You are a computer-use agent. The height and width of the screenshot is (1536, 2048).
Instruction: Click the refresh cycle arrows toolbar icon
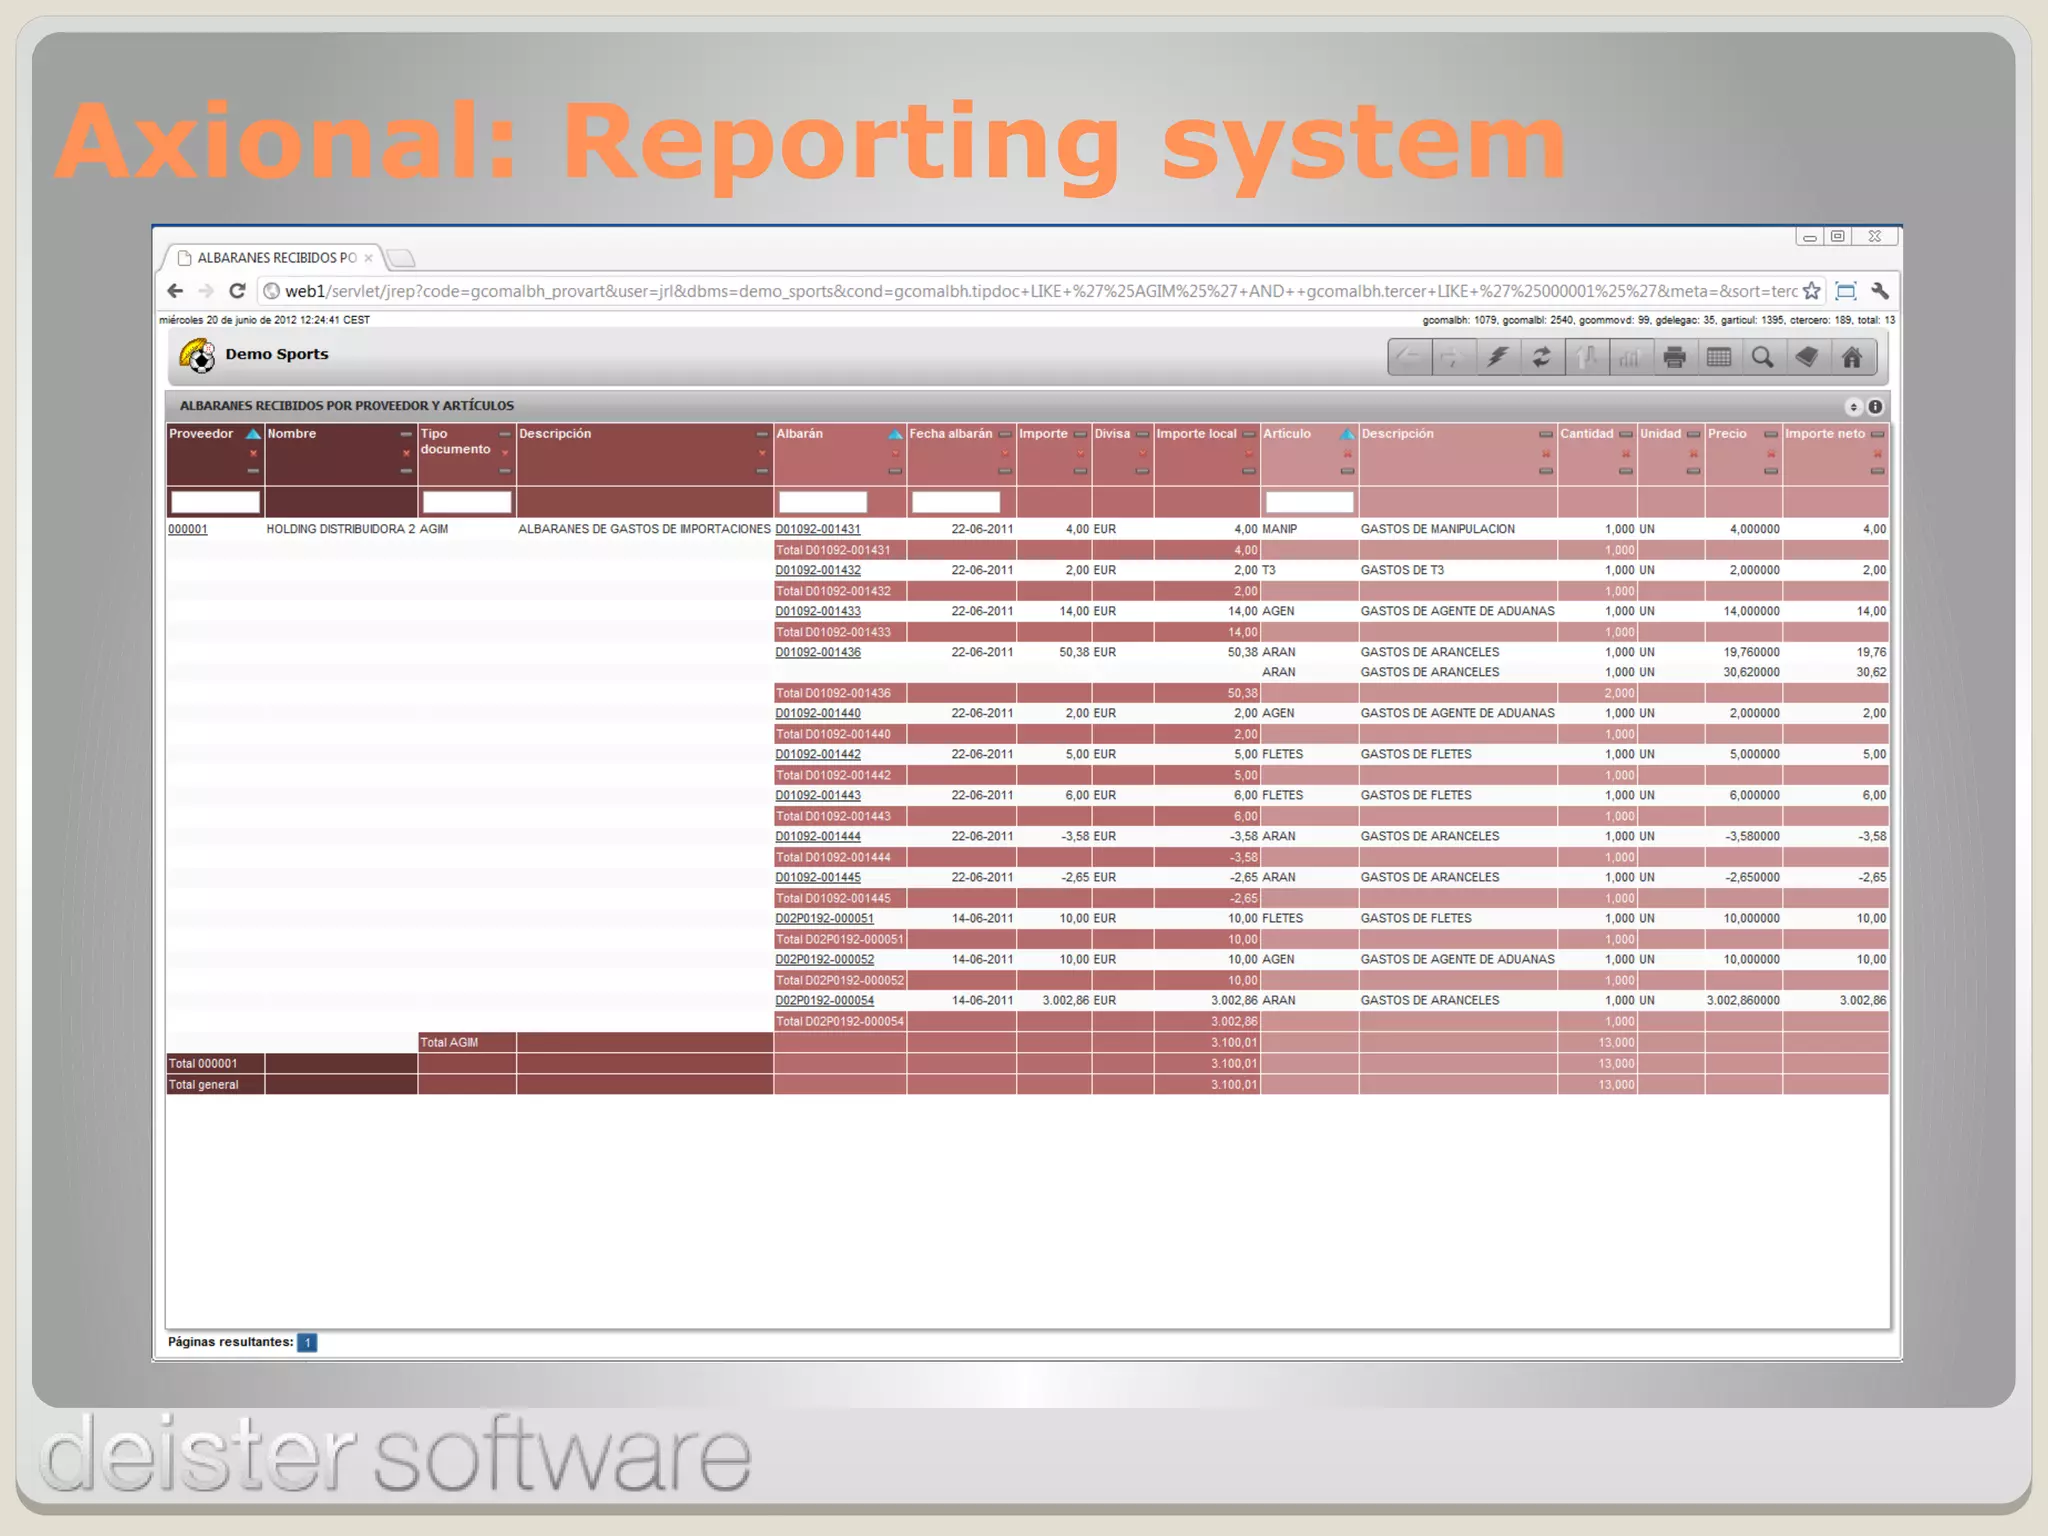(x=1542, y=357)
